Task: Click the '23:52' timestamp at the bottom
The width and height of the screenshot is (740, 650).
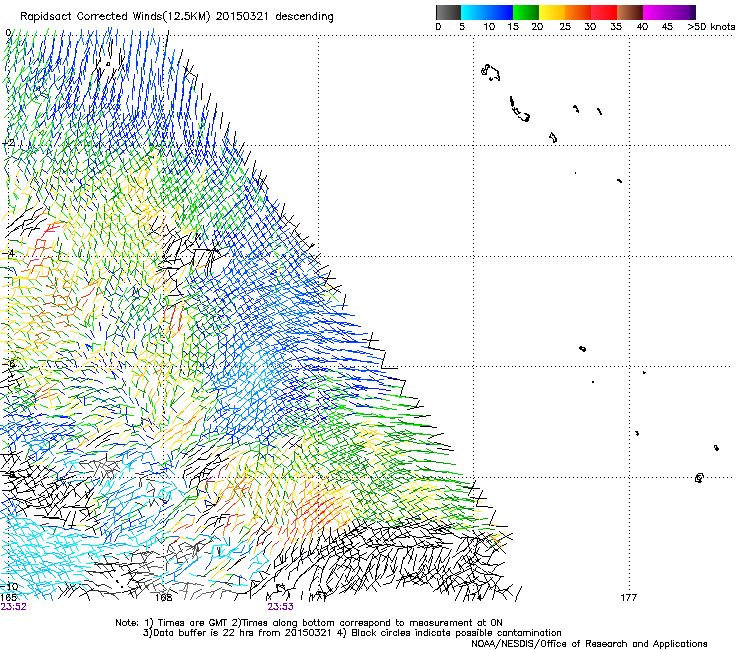Action: coord(14,607)
